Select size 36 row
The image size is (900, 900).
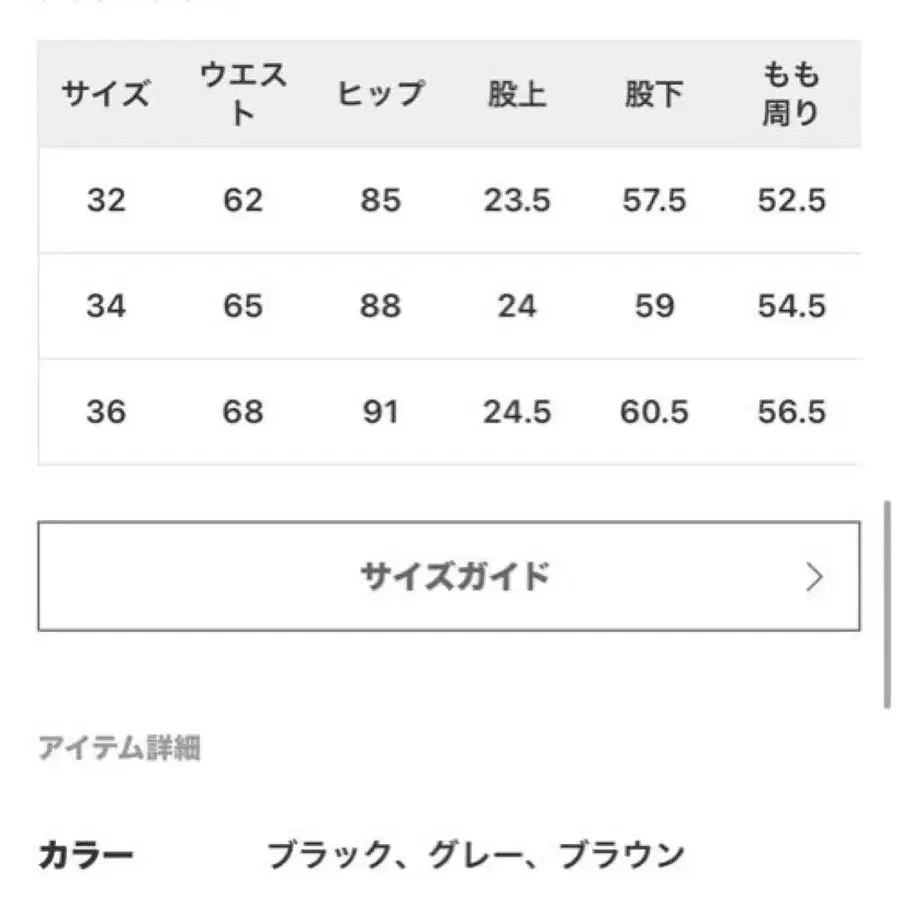(x=106, y=411)
